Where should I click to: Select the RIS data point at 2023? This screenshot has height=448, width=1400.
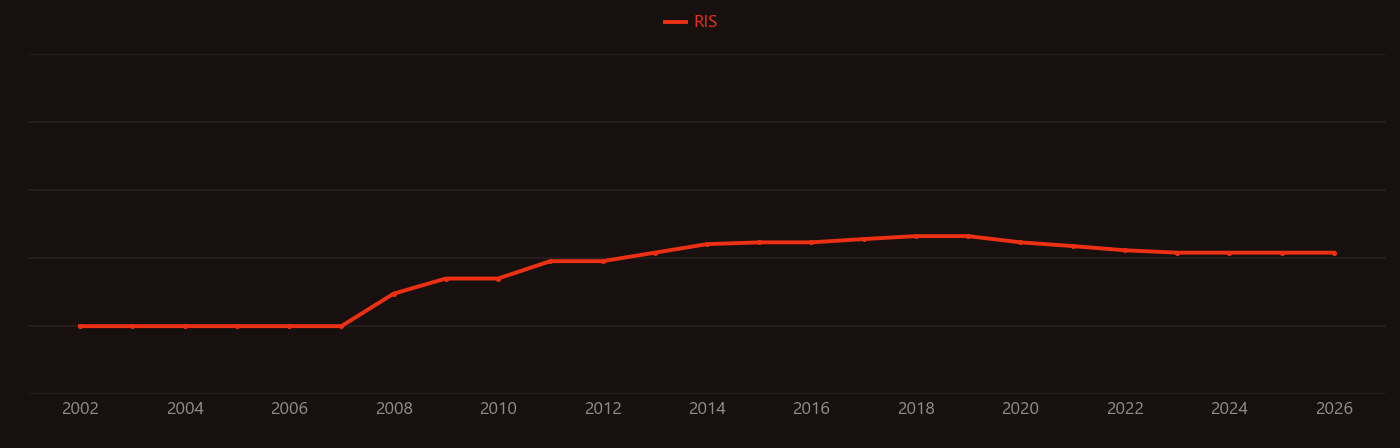point(1177,253)
